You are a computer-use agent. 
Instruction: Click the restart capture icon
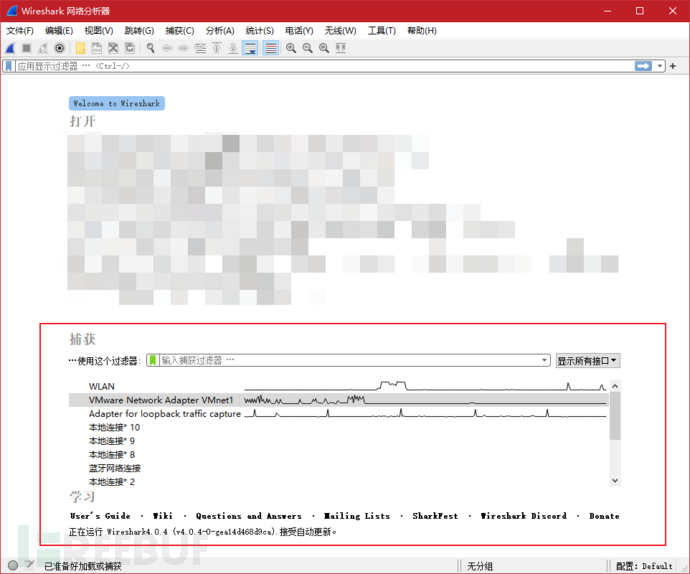click(x=43, y=48)
